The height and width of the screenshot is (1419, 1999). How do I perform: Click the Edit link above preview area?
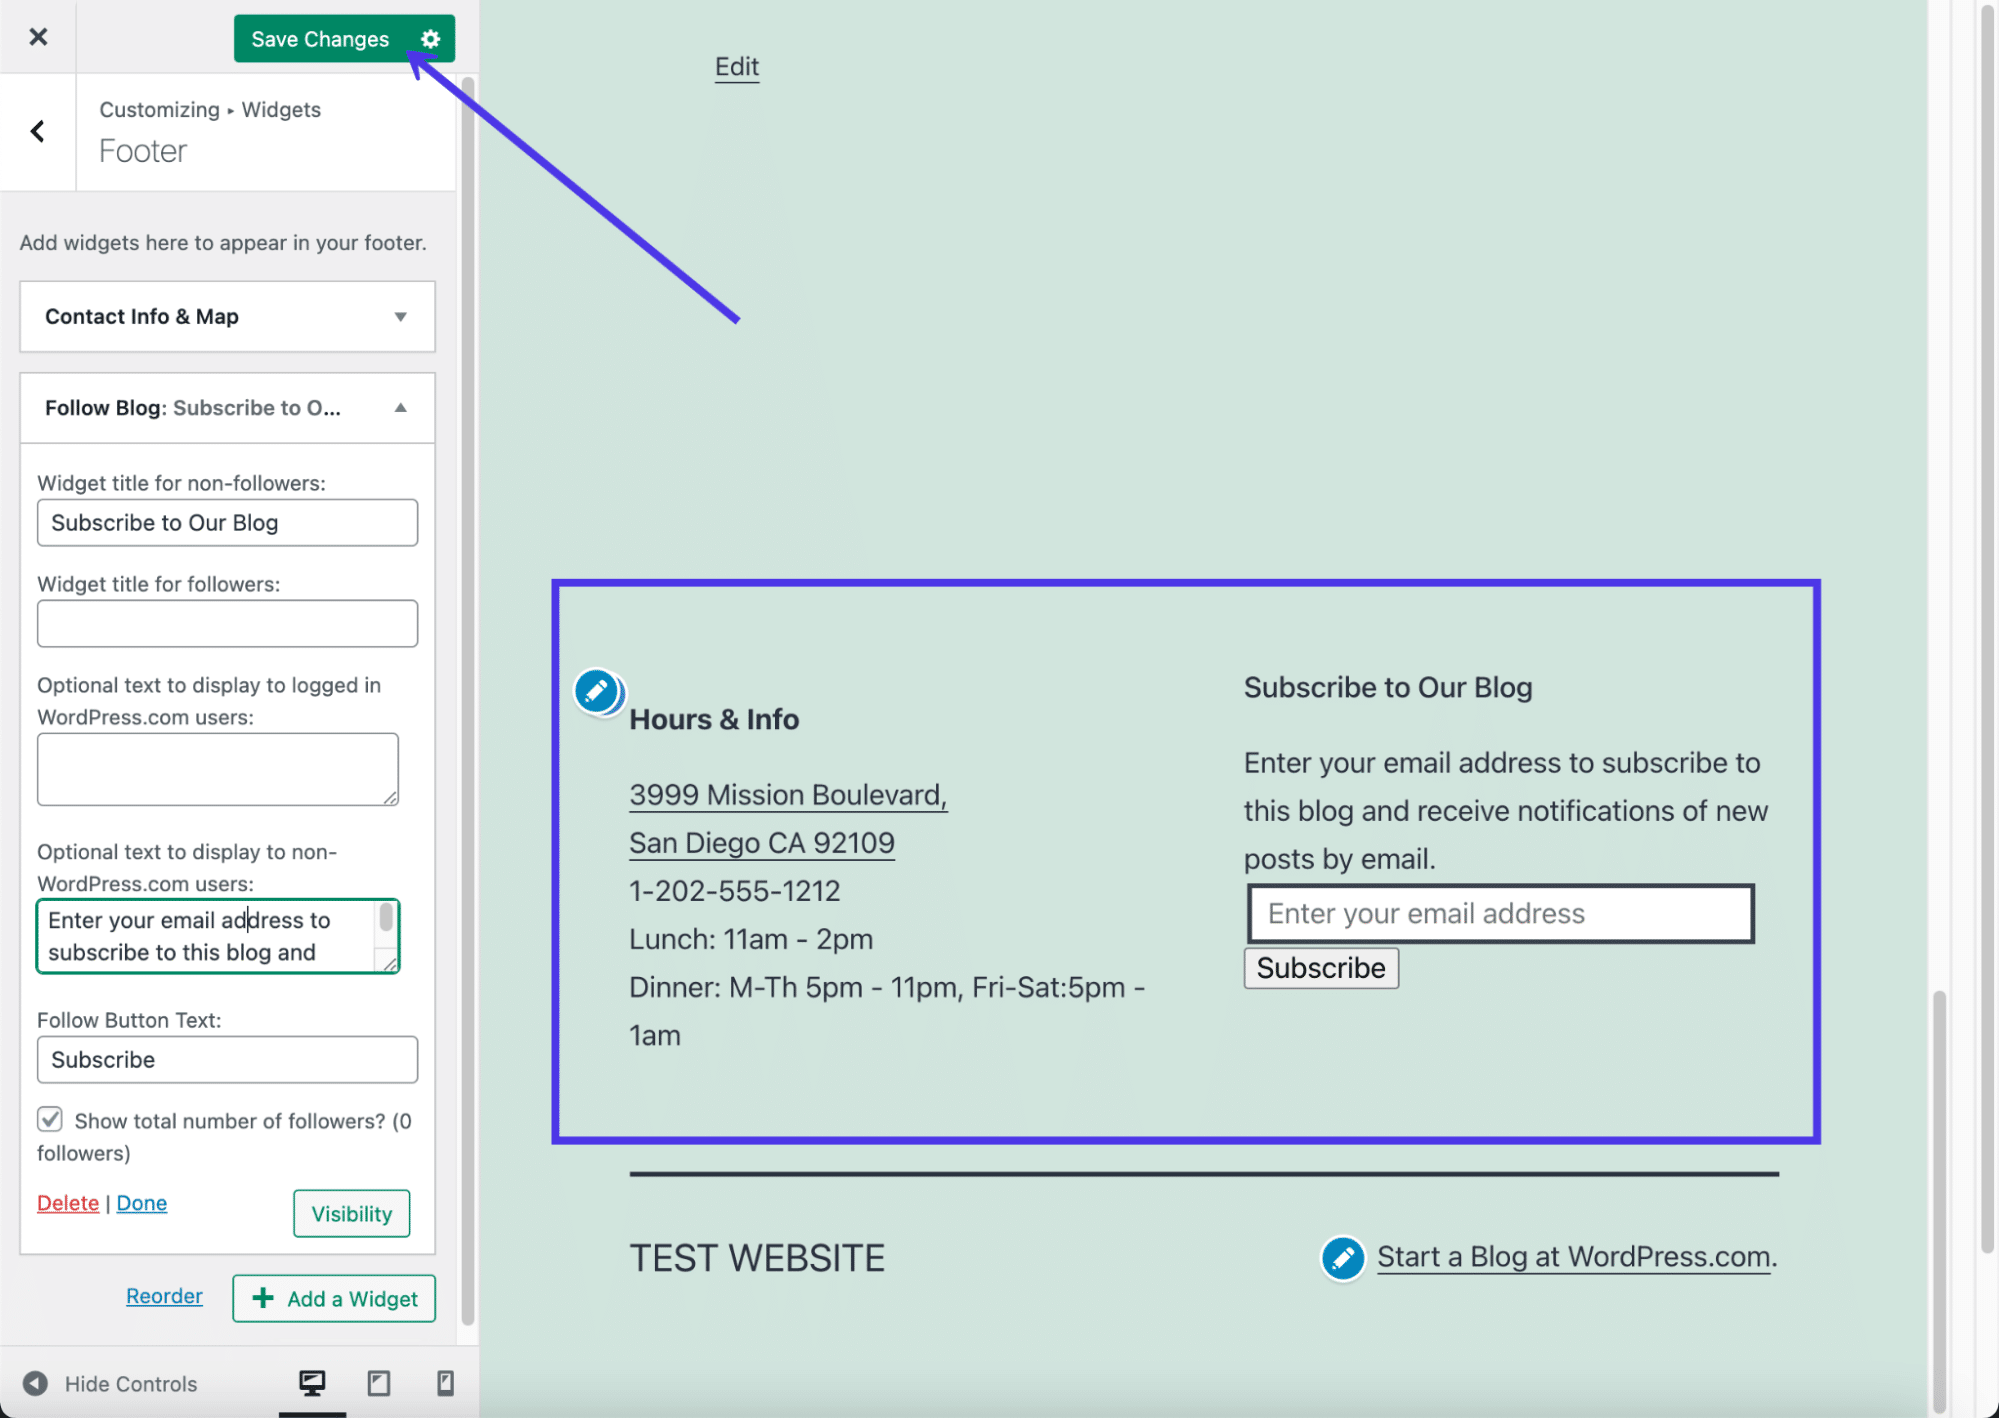point(735,64)
